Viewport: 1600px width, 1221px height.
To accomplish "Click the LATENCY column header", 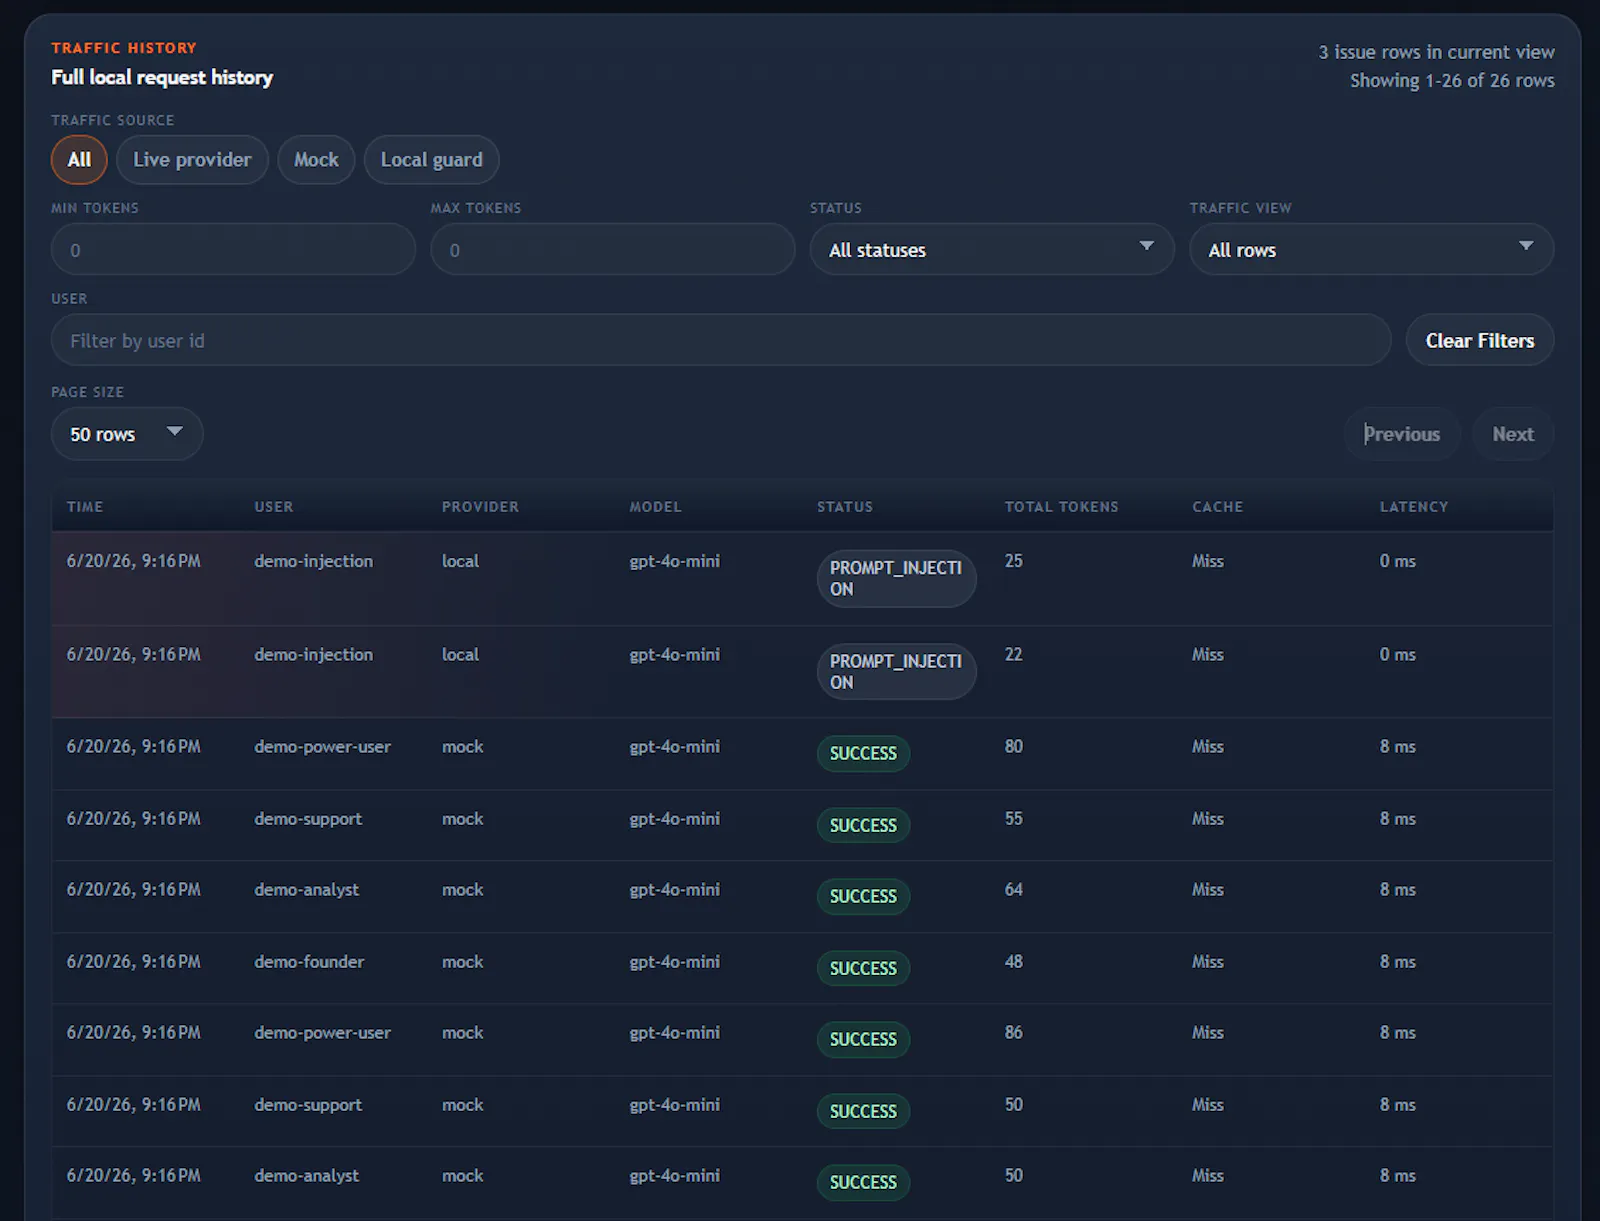I will (1414, 507).
